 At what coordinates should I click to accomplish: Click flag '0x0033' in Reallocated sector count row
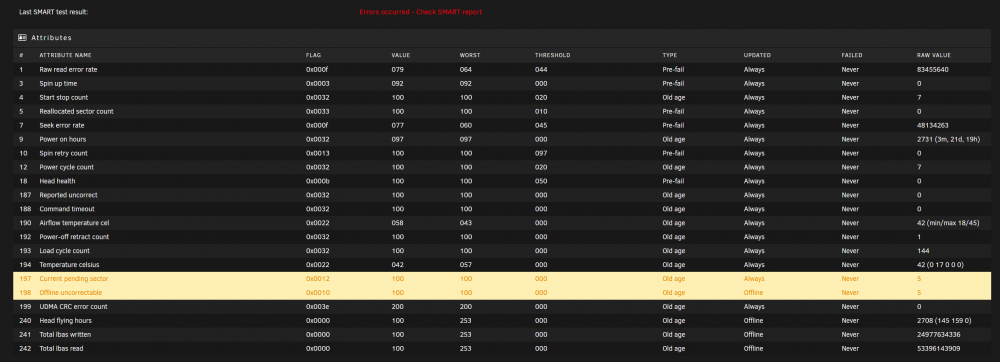(x=318, y=112)
